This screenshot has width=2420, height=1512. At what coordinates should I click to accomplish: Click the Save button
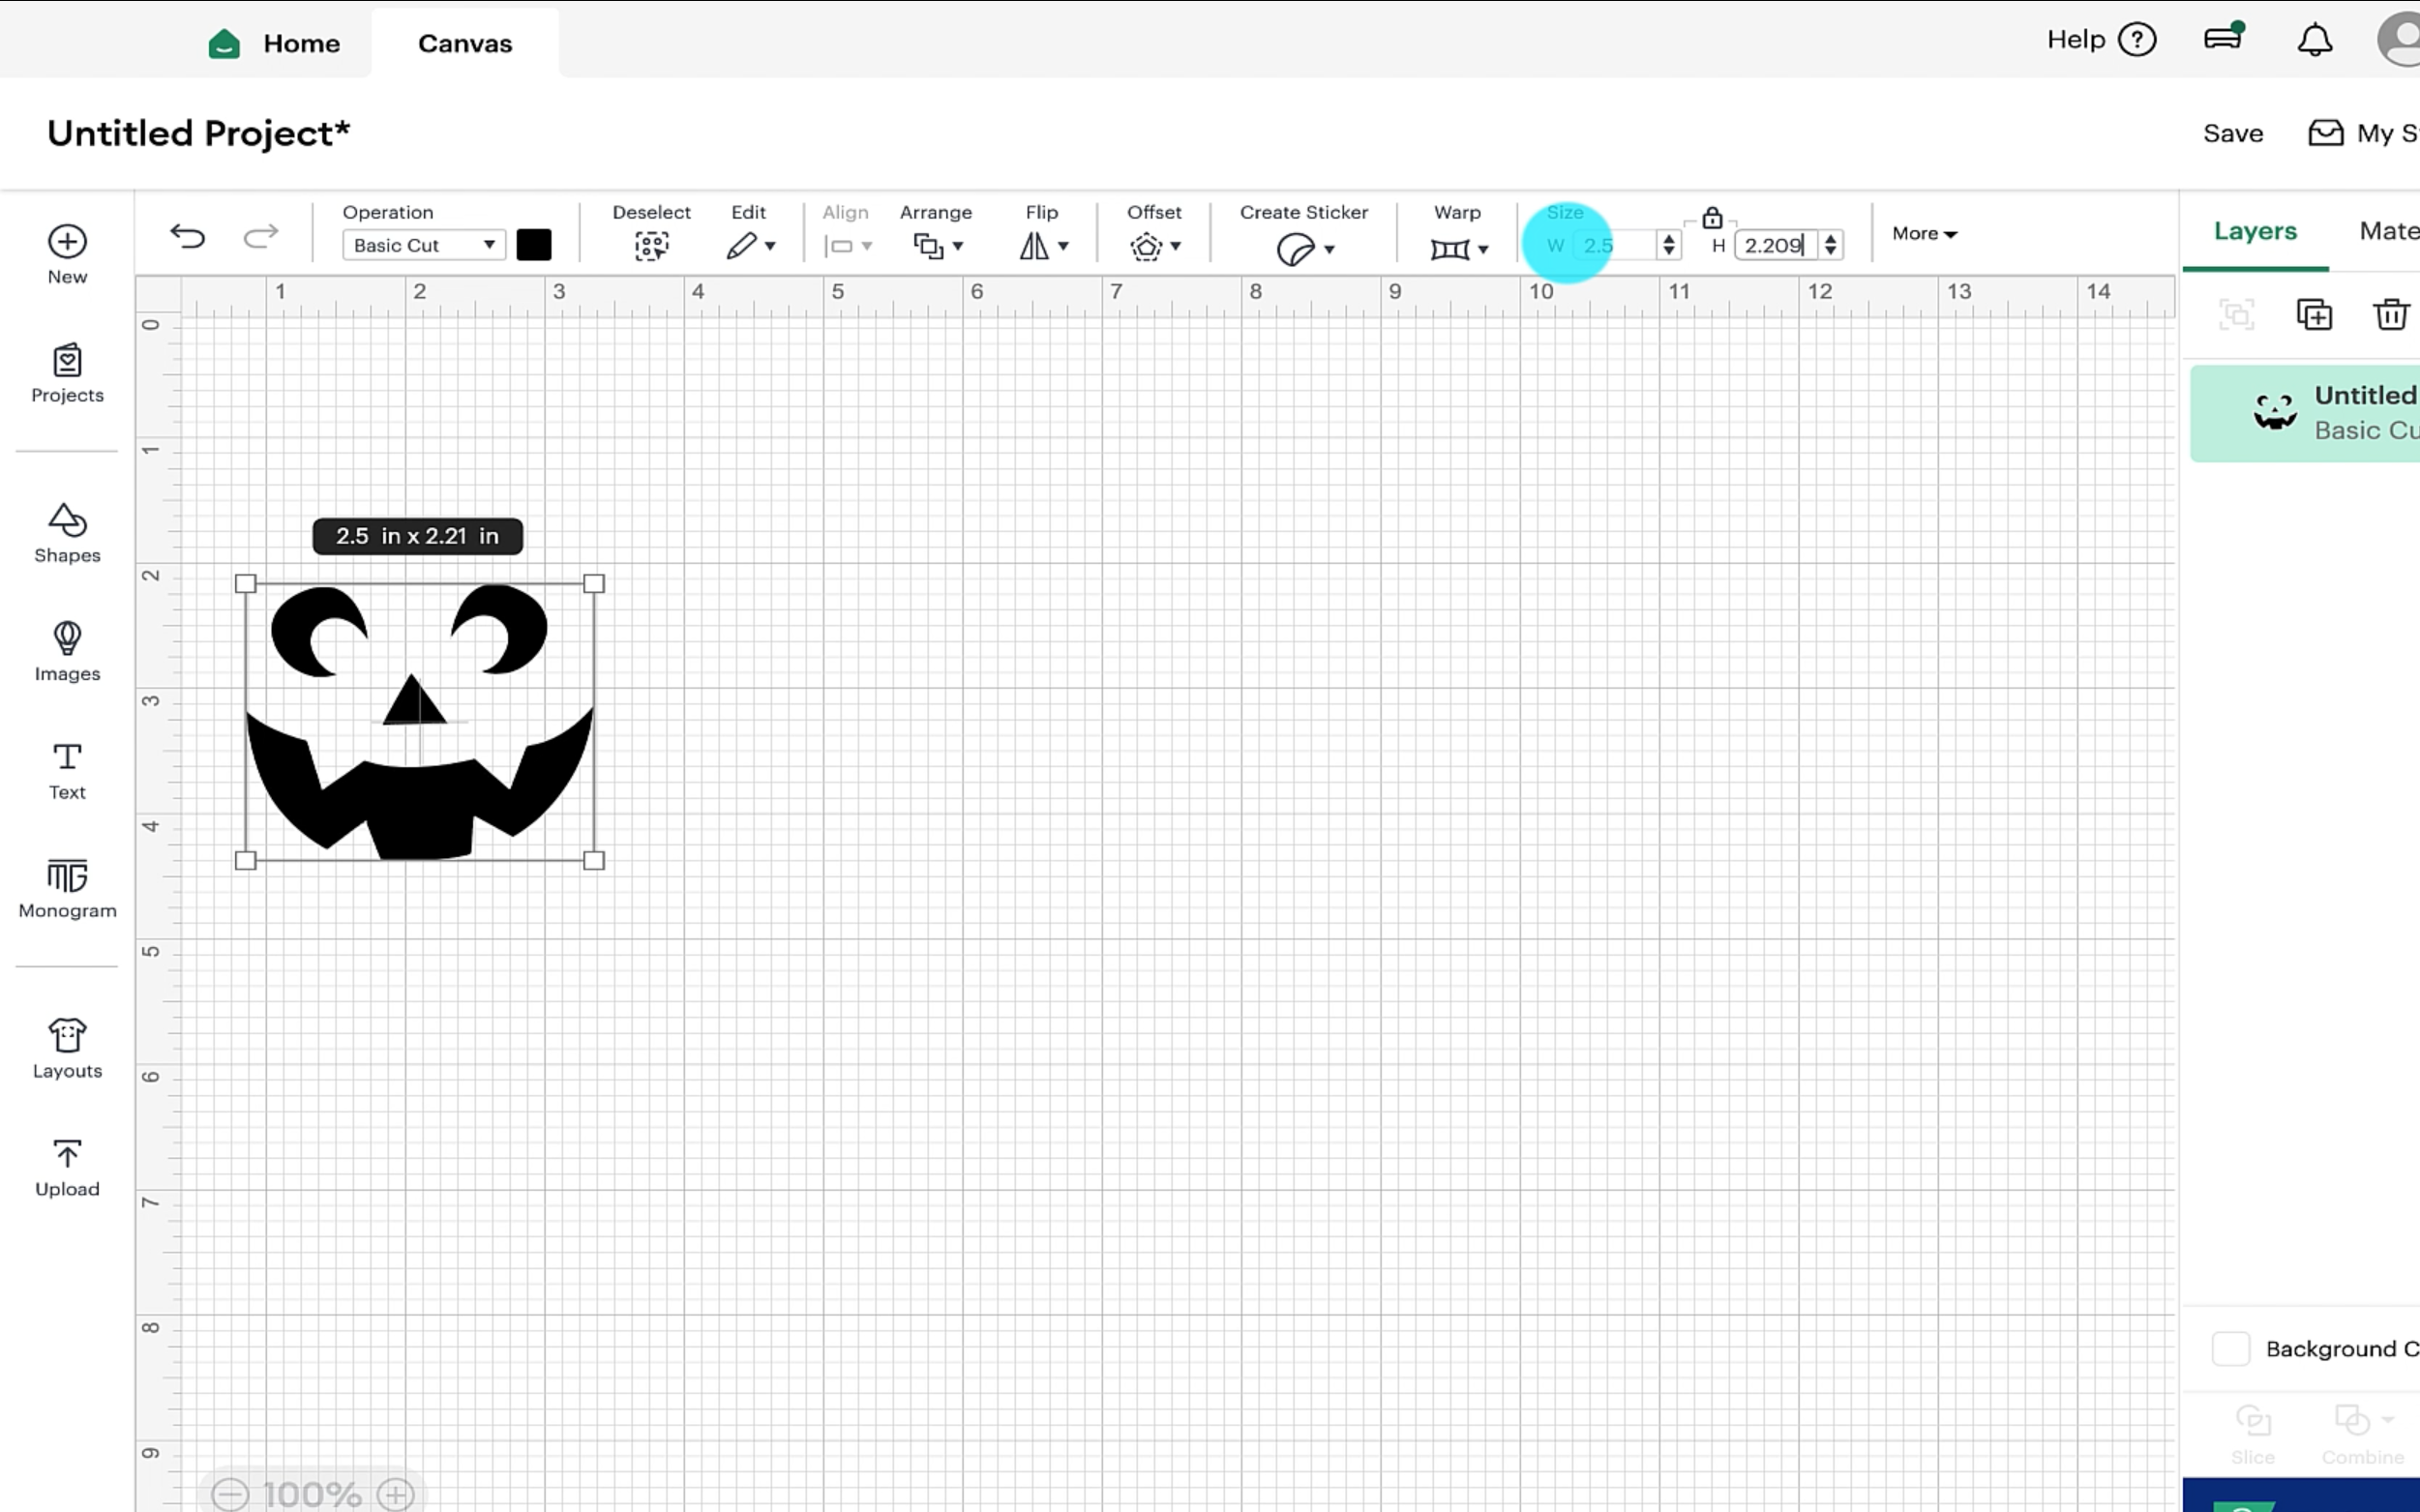2233,133
